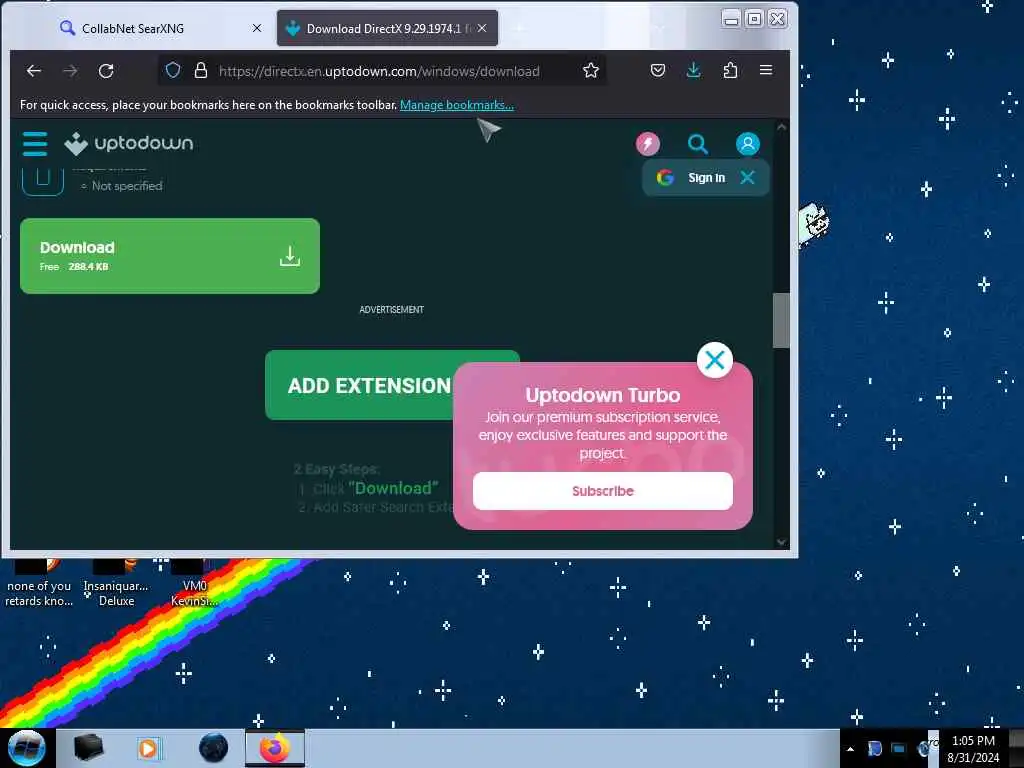The height and width of the screenshot is (768, 1024).
Task: Dismiss the Google Sign in prompt
Action: point(748,178)
